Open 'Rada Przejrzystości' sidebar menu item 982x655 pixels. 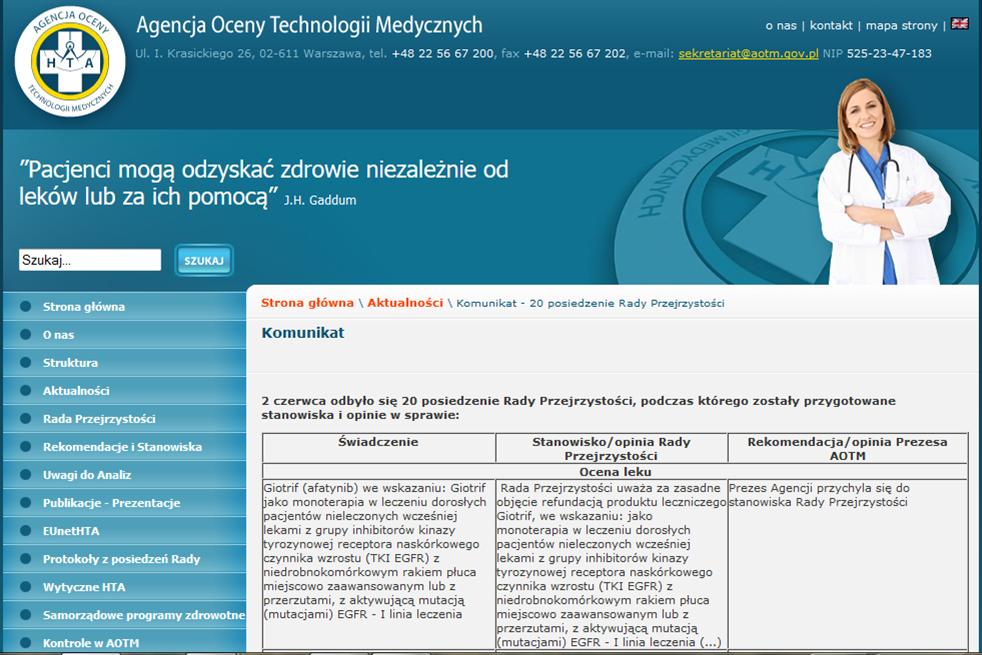tap(99, 419)
